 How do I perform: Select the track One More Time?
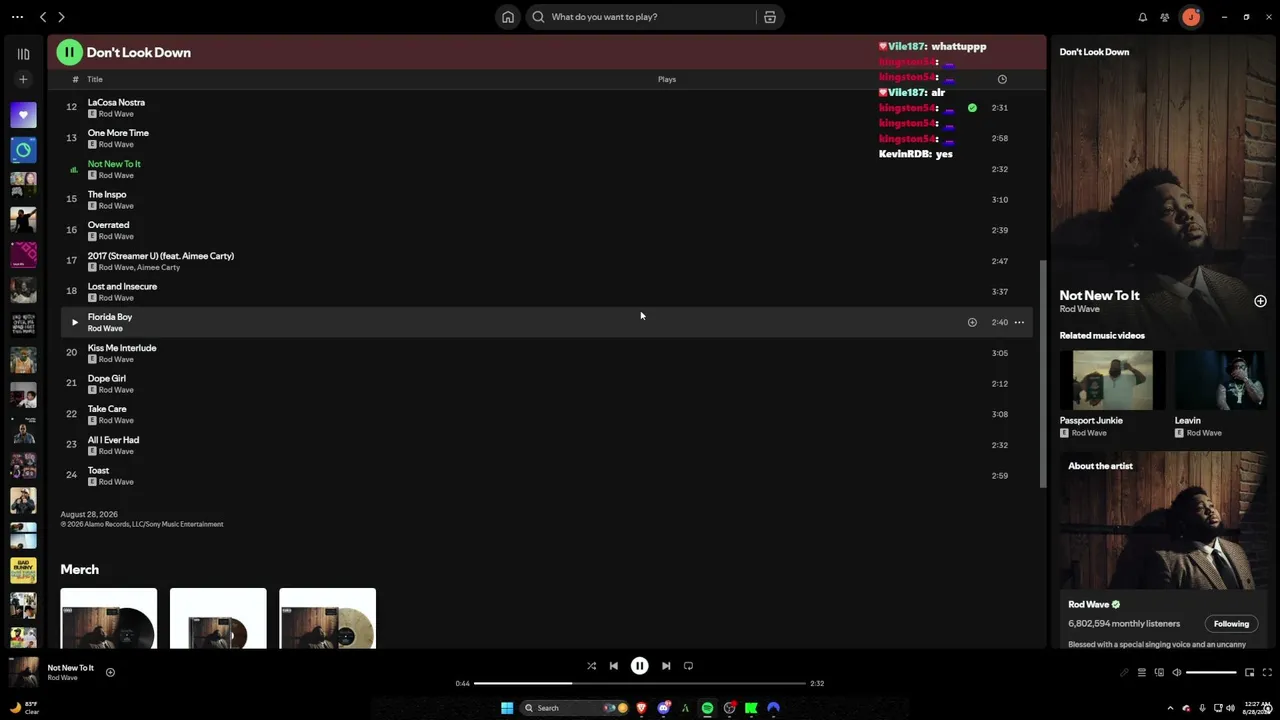coord(118,133)
